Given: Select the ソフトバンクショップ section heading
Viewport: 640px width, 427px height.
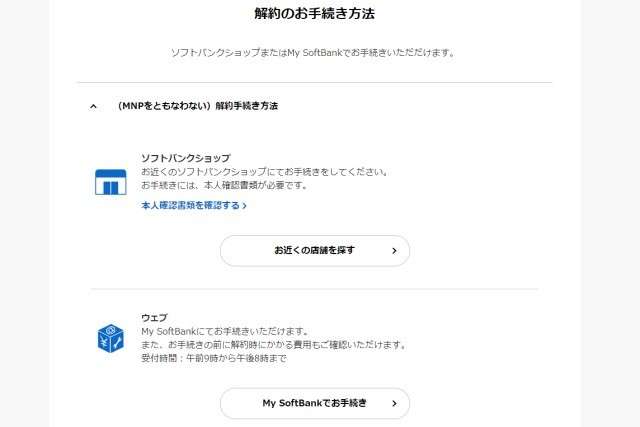Looking at the screenshot, I should [186, 158].
